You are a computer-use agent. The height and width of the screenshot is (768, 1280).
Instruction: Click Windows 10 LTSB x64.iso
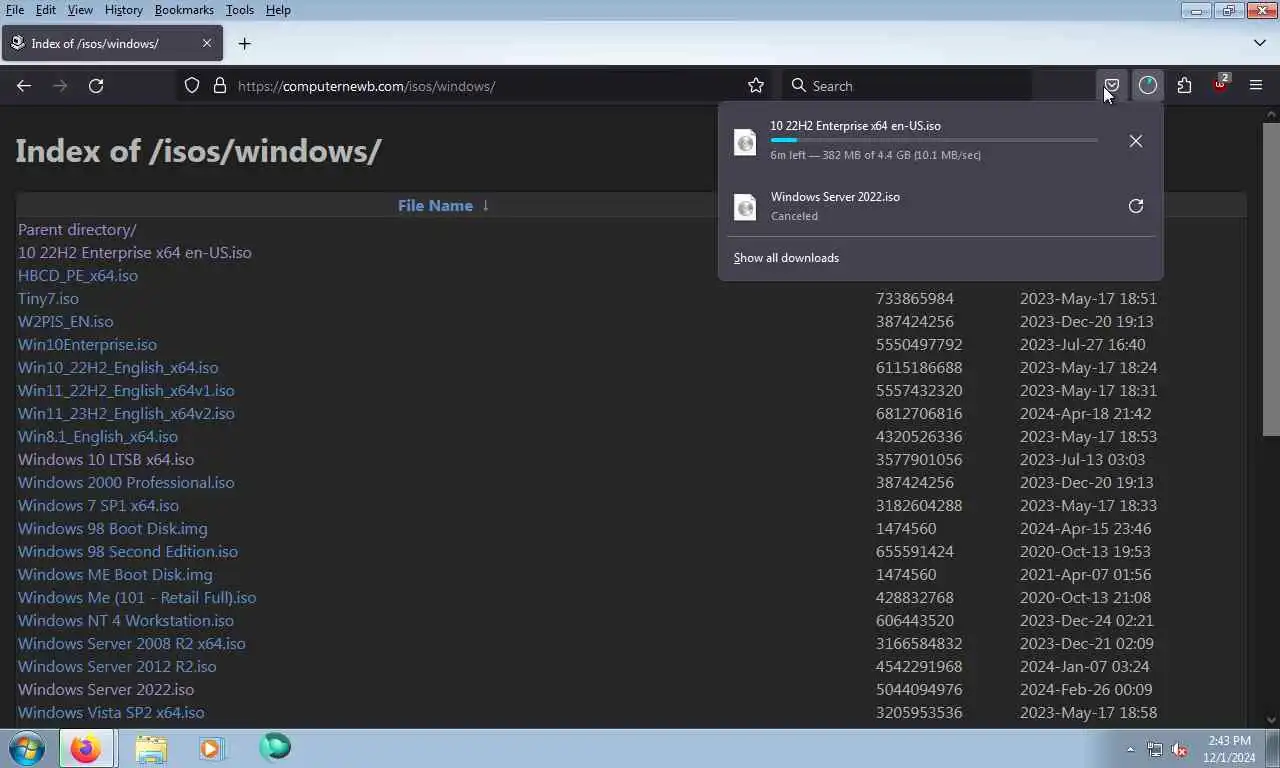tap(106, 459)
